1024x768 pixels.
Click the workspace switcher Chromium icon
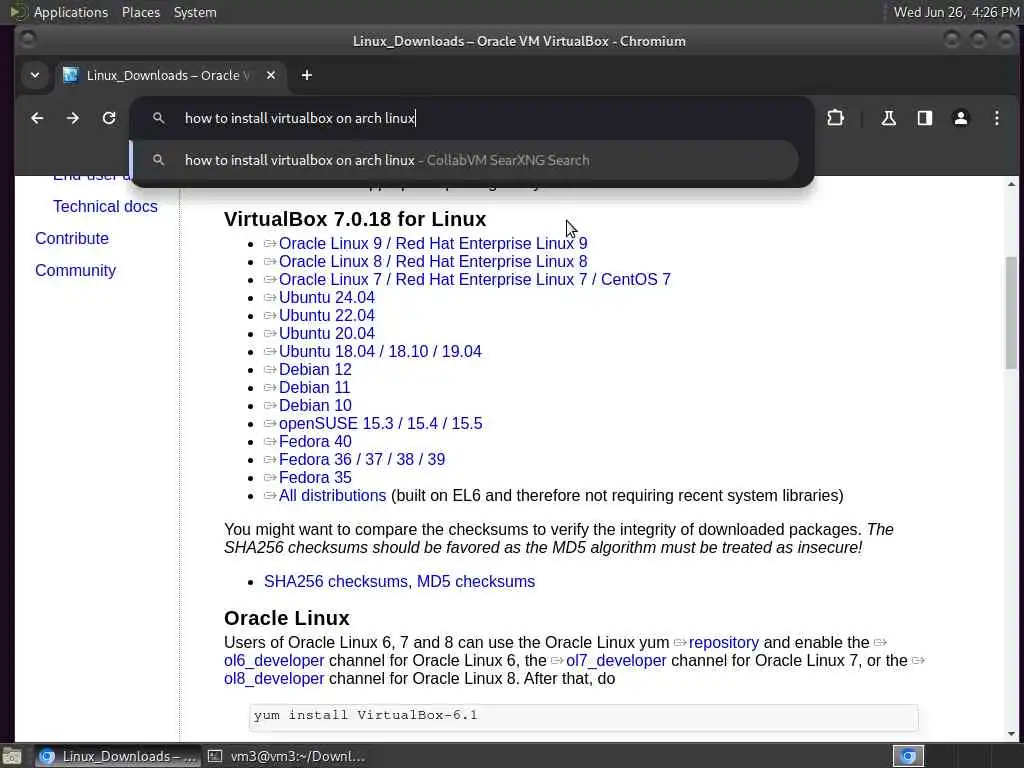(x=908, y=756)
